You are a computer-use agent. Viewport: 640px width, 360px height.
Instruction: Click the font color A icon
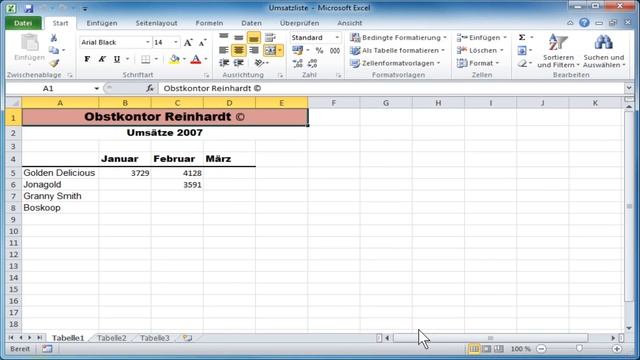click(196, 60)
